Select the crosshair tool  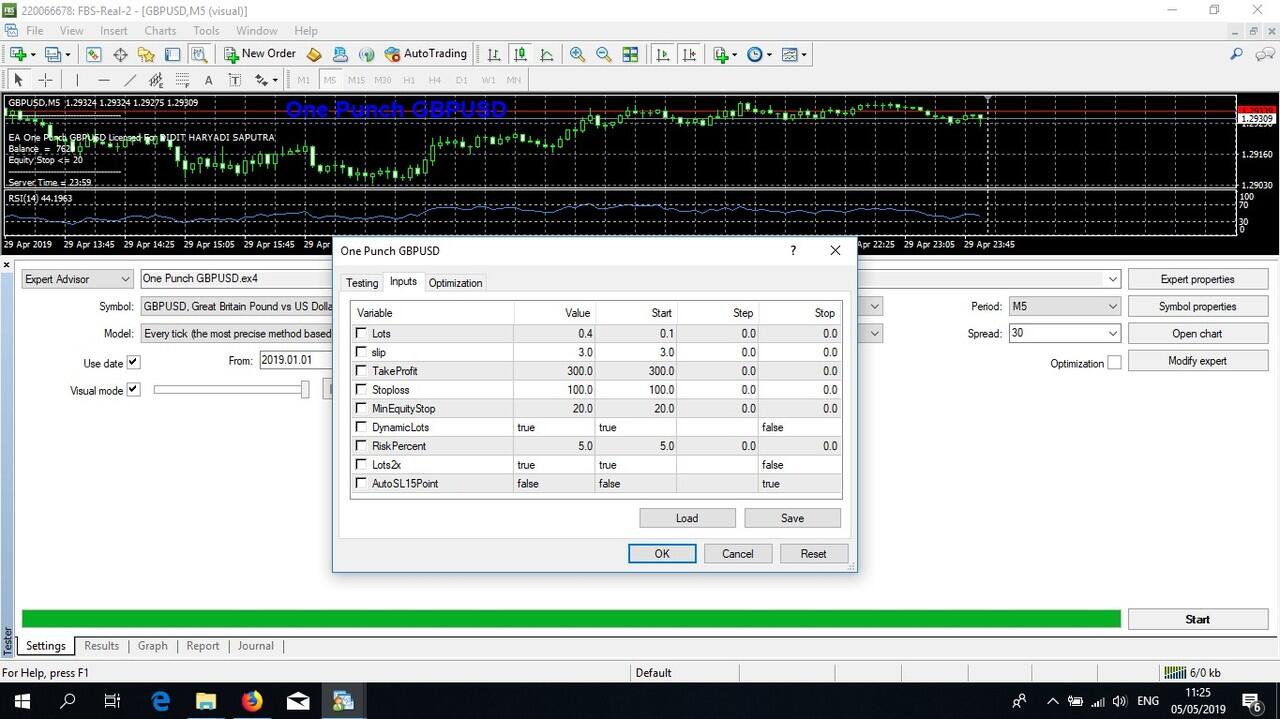click(x=45, y=80)
